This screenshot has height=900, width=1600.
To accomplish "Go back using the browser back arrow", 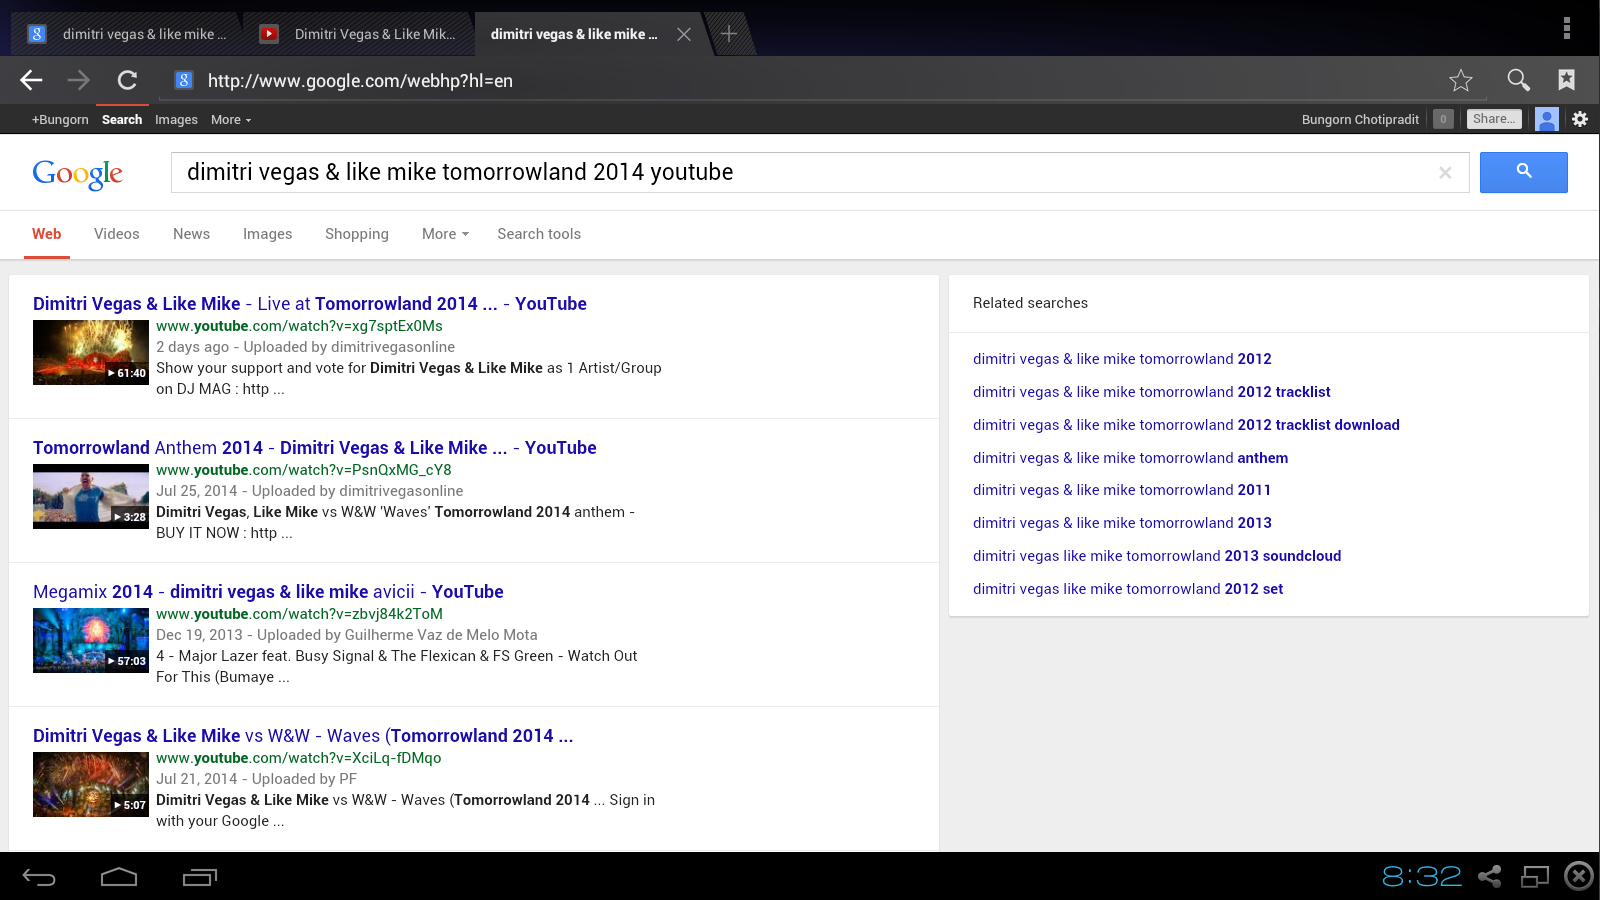I will coord(32,80).
